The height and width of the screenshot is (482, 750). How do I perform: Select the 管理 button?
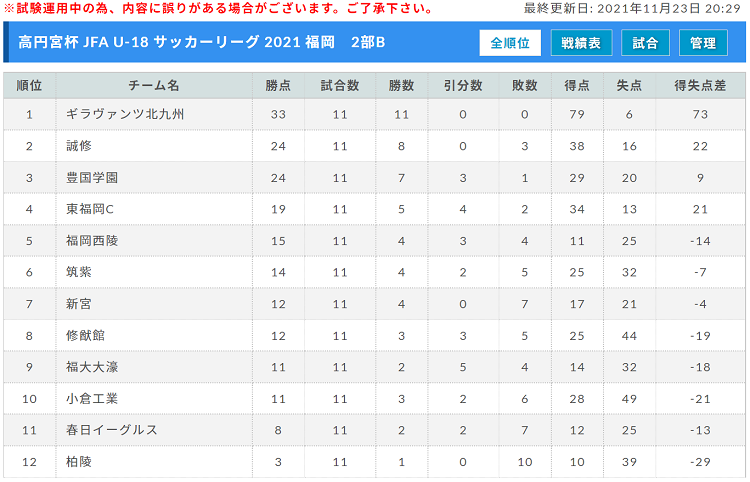point(703,43)
